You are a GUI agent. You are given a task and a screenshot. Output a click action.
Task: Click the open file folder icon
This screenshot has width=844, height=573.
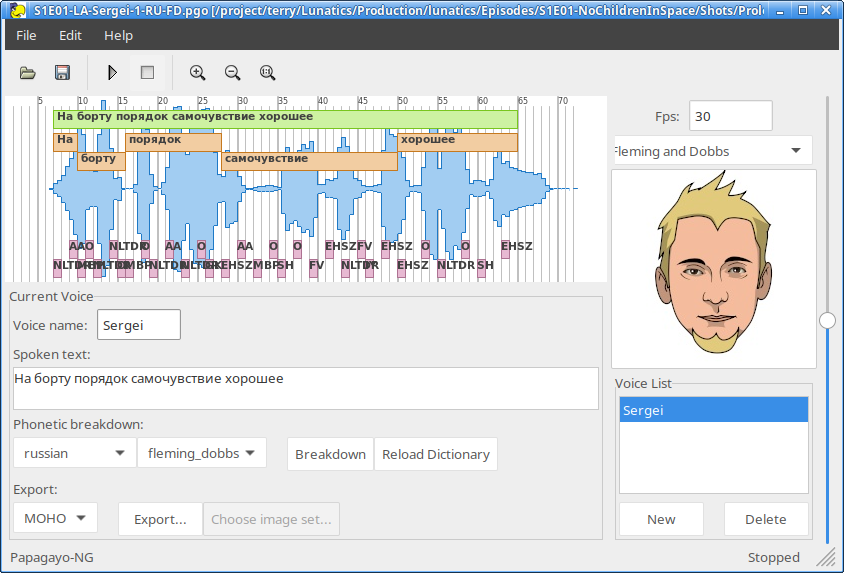(x=28, y=73)
